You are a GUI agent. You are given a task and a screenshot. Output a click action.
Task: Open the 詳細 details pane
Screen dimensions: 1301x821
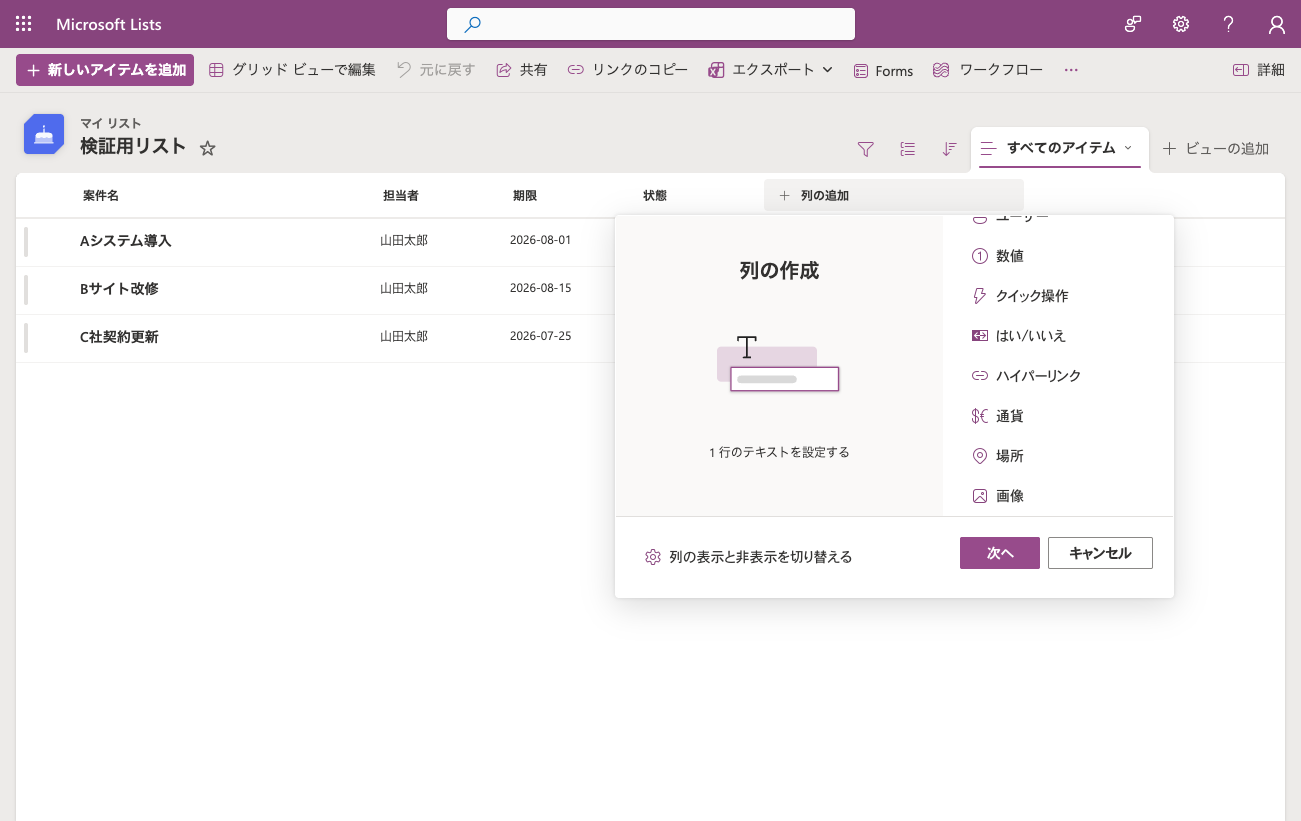[x=1259, y=70]
